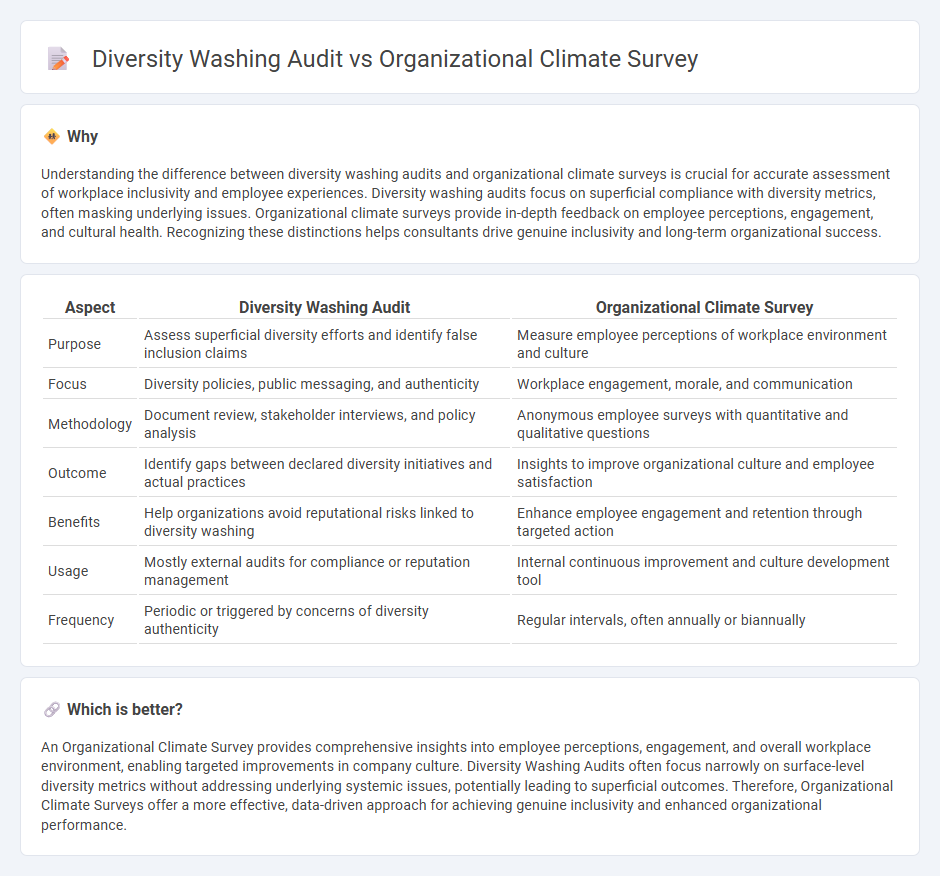940x876 pixels.
Task: Click cell 'Measure employee perceptions of workplace environment and culture'
Action: pos(704,344)
